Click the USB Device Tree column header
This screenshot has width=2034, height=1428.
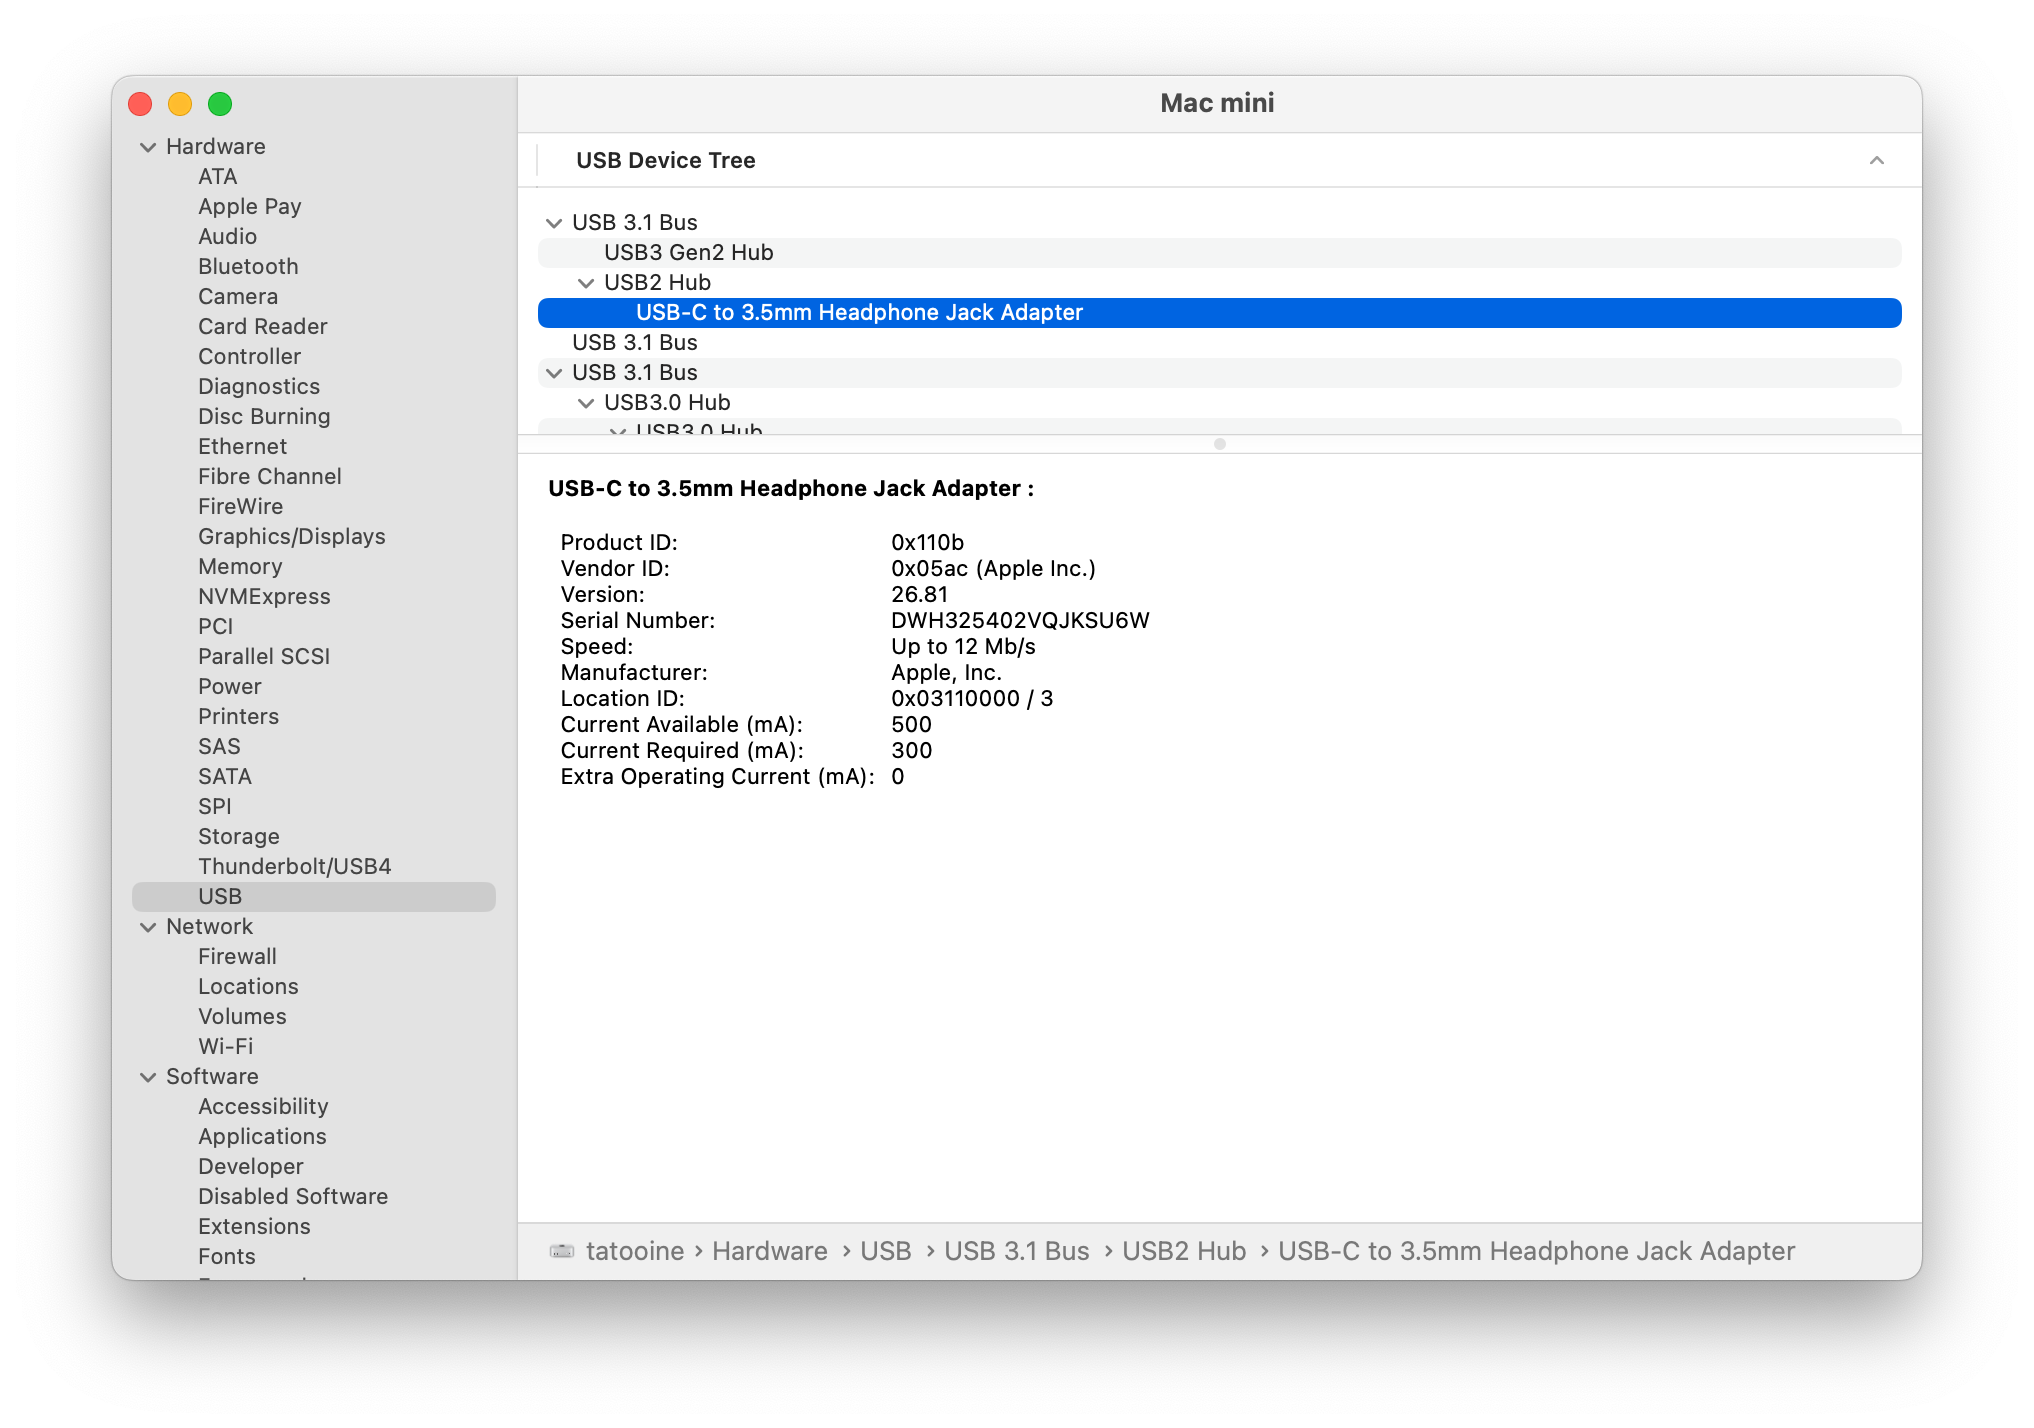pyautogui.click(x=665, y=161)
